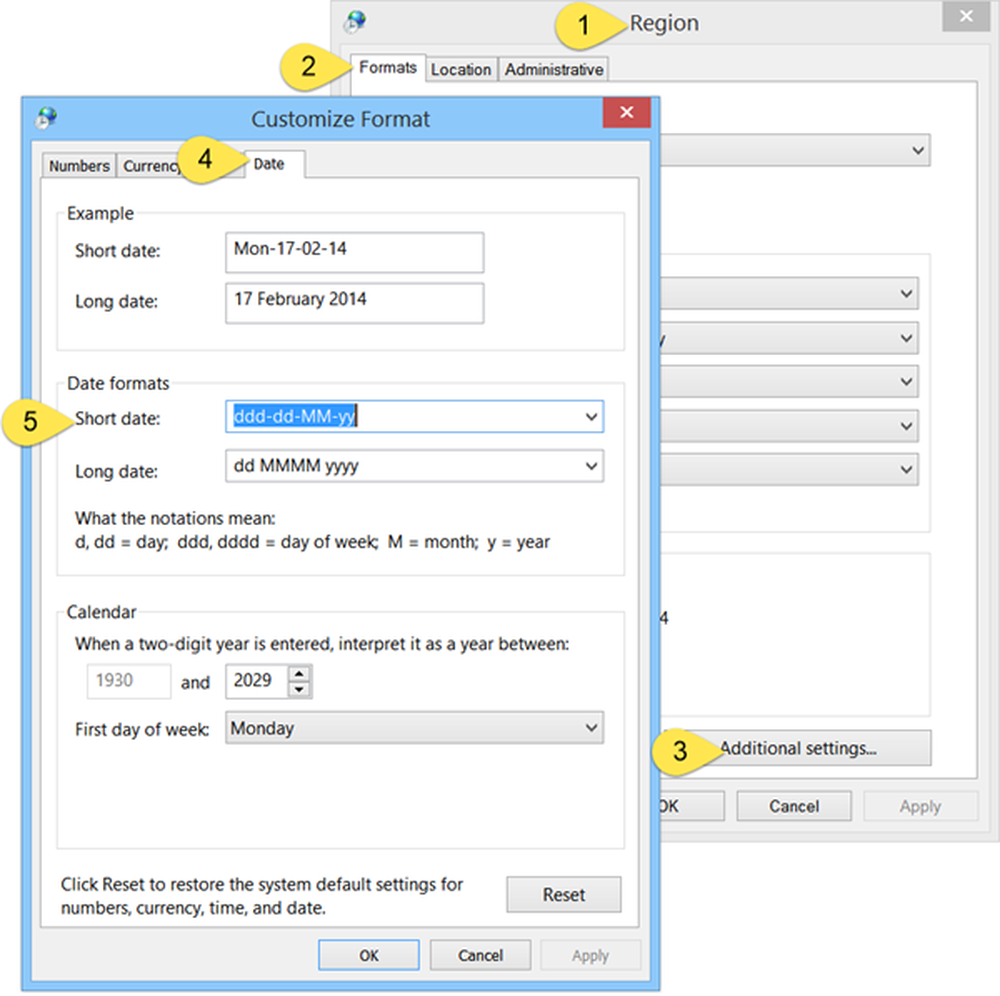This screenshot has width=1000, height=996.
Task: Click Cancel in Customize Format dialog
Action: pos(480,955)
